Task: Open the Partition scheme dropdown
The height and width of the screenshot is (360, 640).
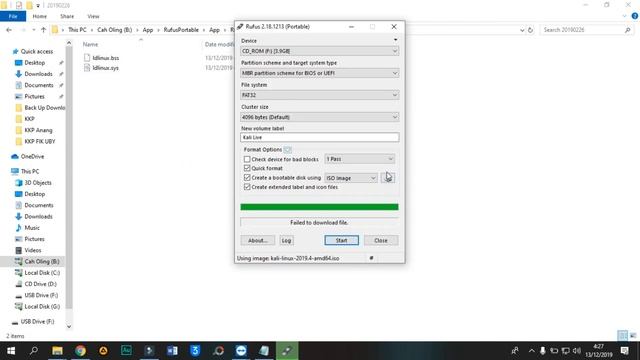Action: (x=320, y=73)
